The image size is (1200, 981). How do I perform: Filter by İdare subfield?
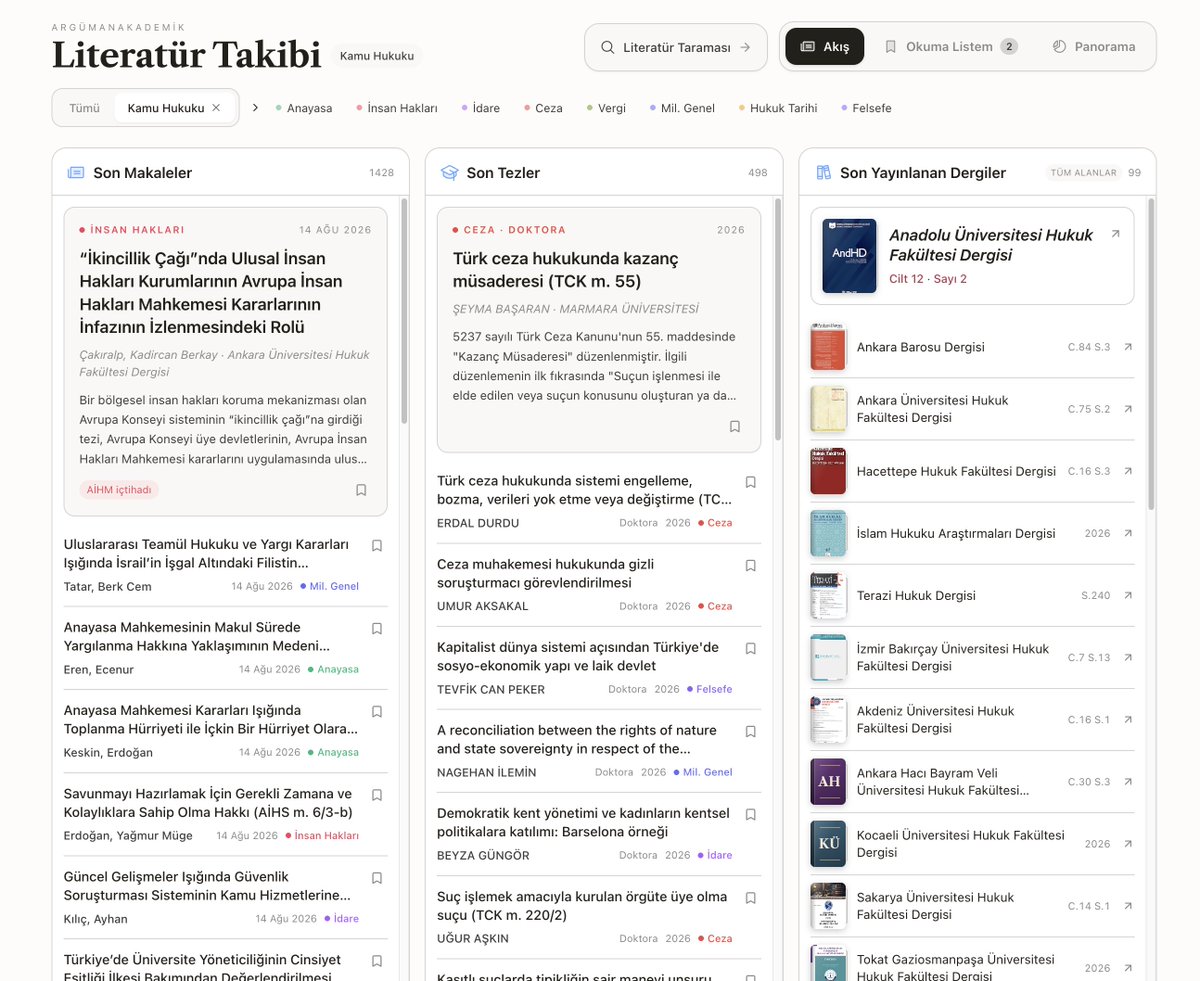tap(481, 108)
